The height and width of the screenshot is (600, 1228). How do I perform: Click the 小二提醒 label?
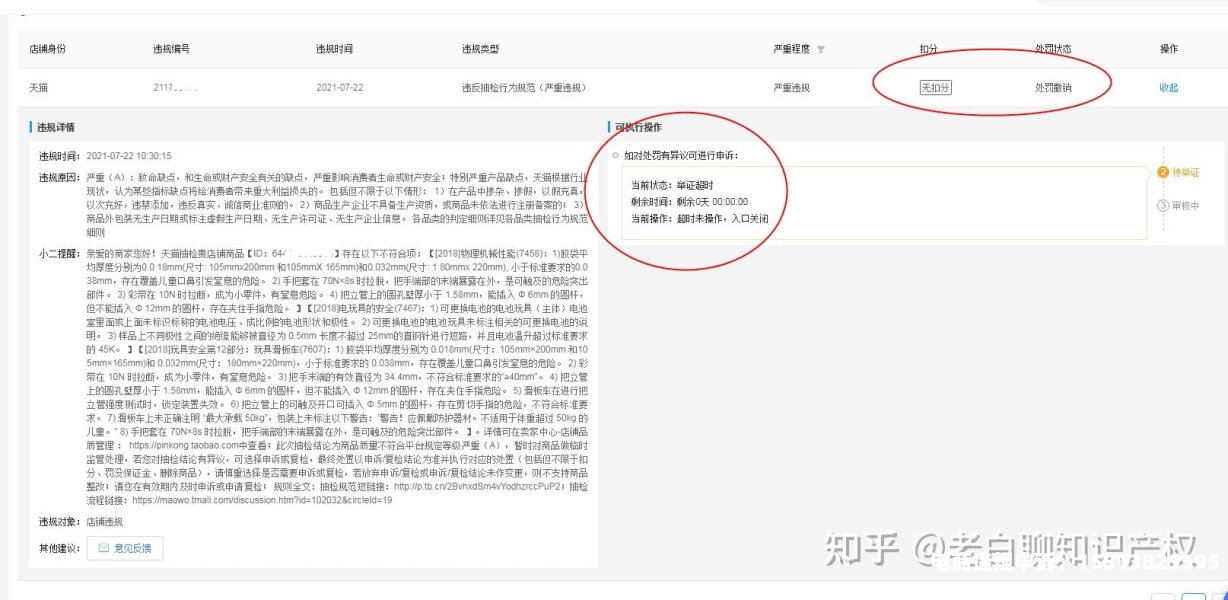click(60, 254)
